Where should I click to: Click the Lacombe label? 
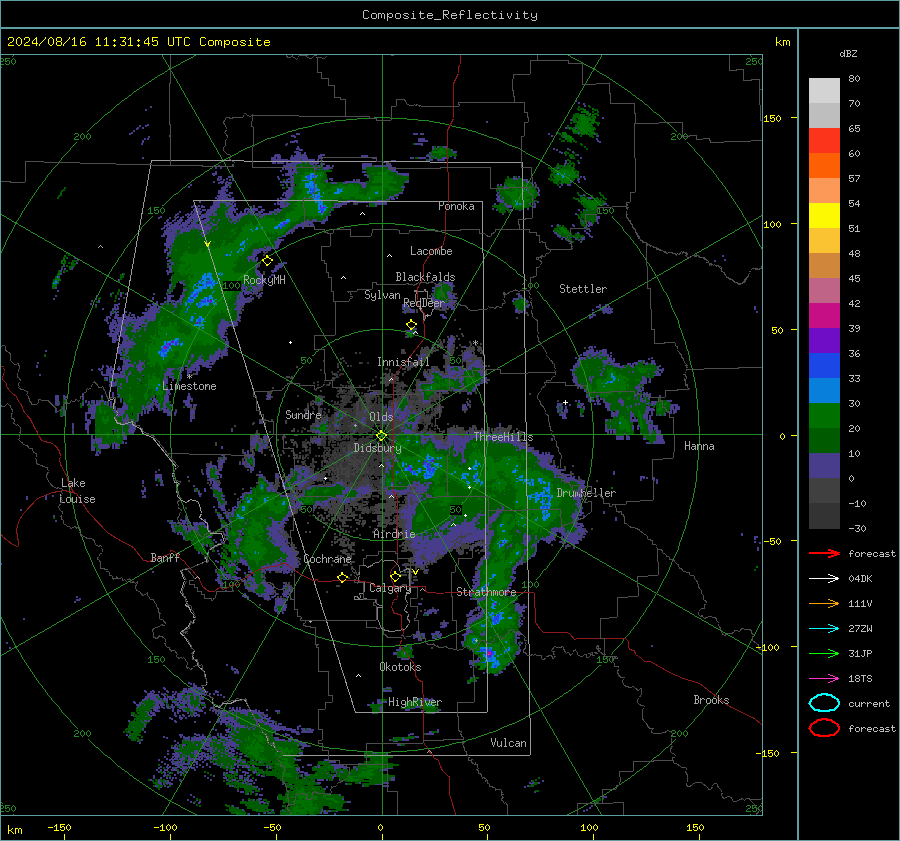(x=431, y=251)
